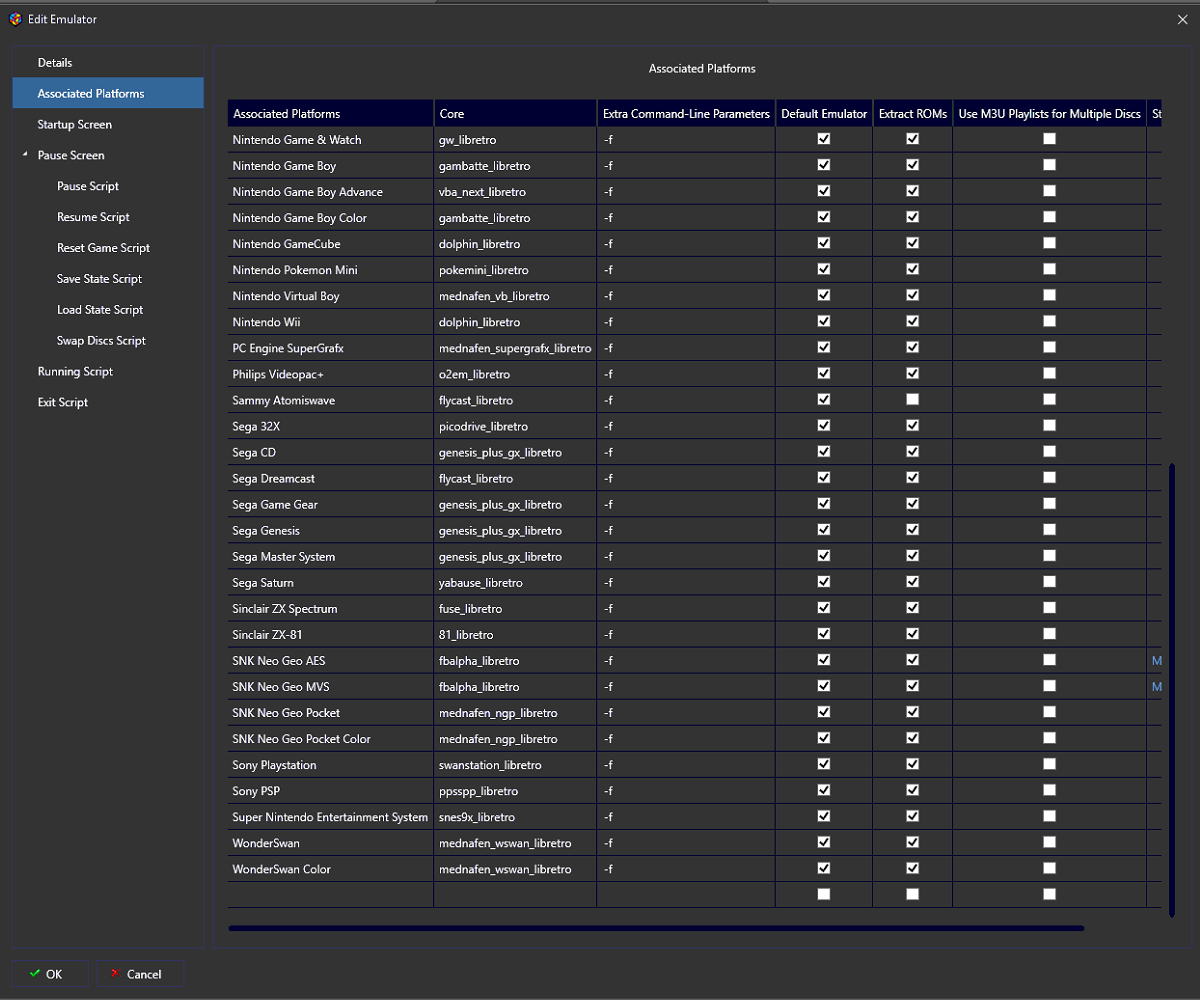Collapse the Pause Screen tree arrow
The width and height of the screenshot is (1200, 1000).
click(x=24, y=155)
